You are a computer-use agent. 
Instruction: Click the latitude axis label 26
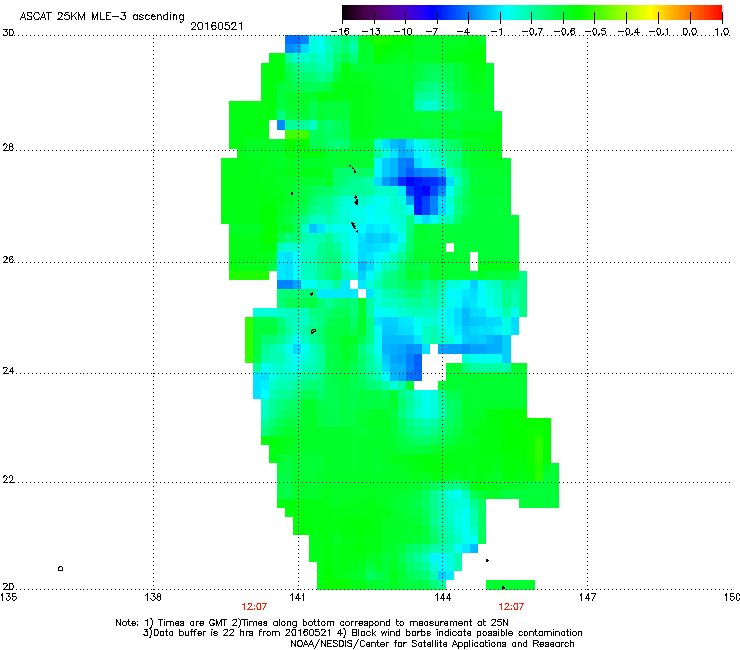coord(8,260)
